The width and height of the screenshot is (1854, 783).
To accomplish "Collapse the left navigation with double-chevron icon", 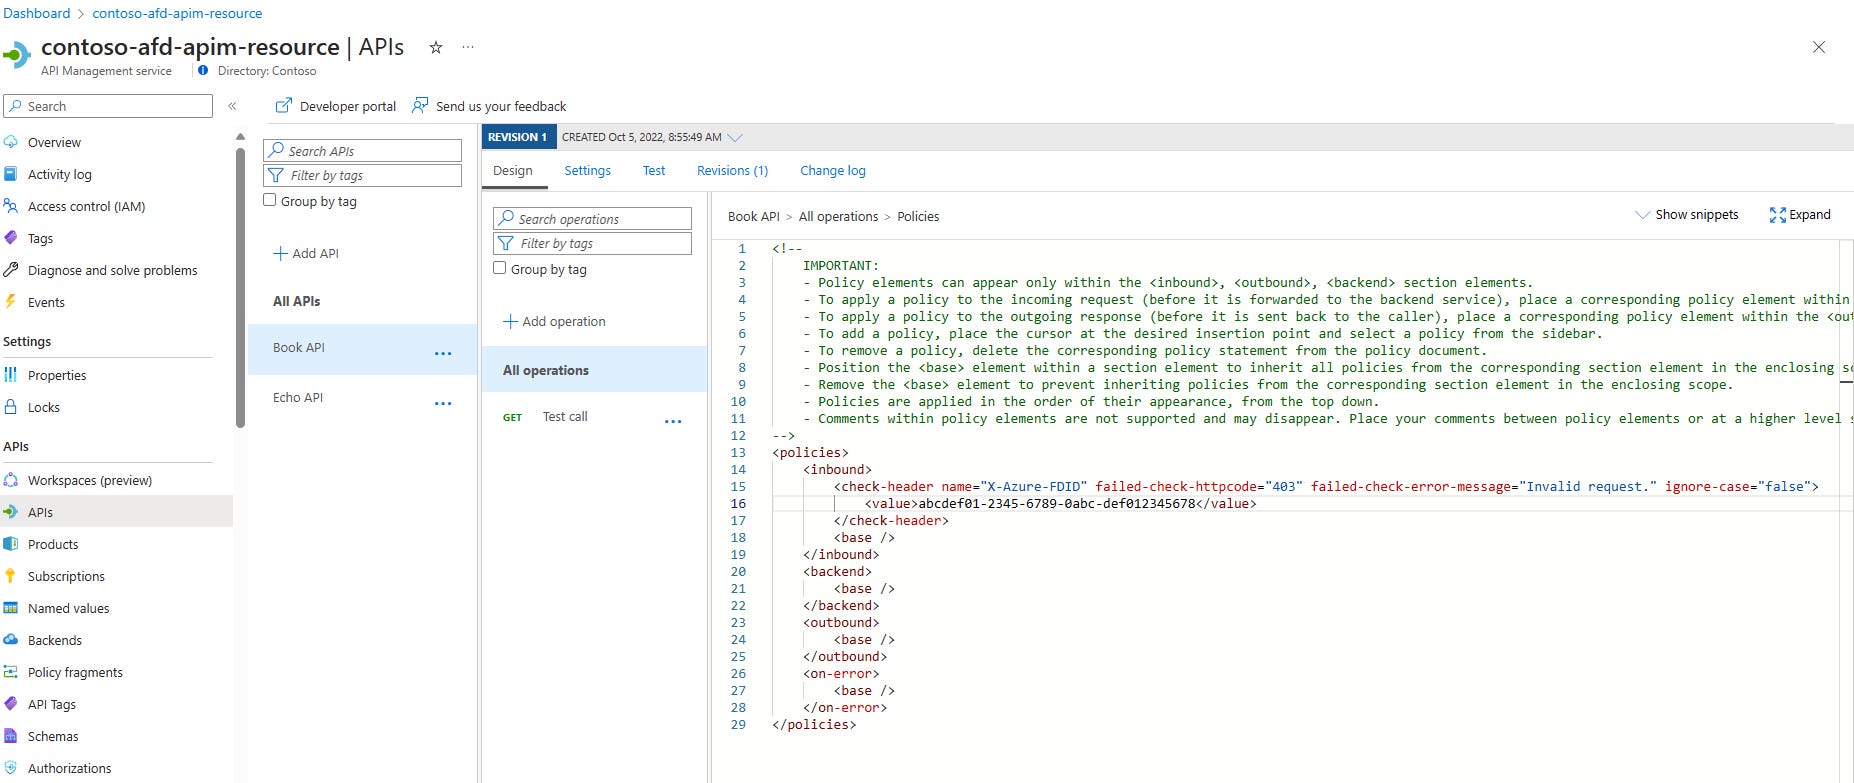I will point(232,106).
